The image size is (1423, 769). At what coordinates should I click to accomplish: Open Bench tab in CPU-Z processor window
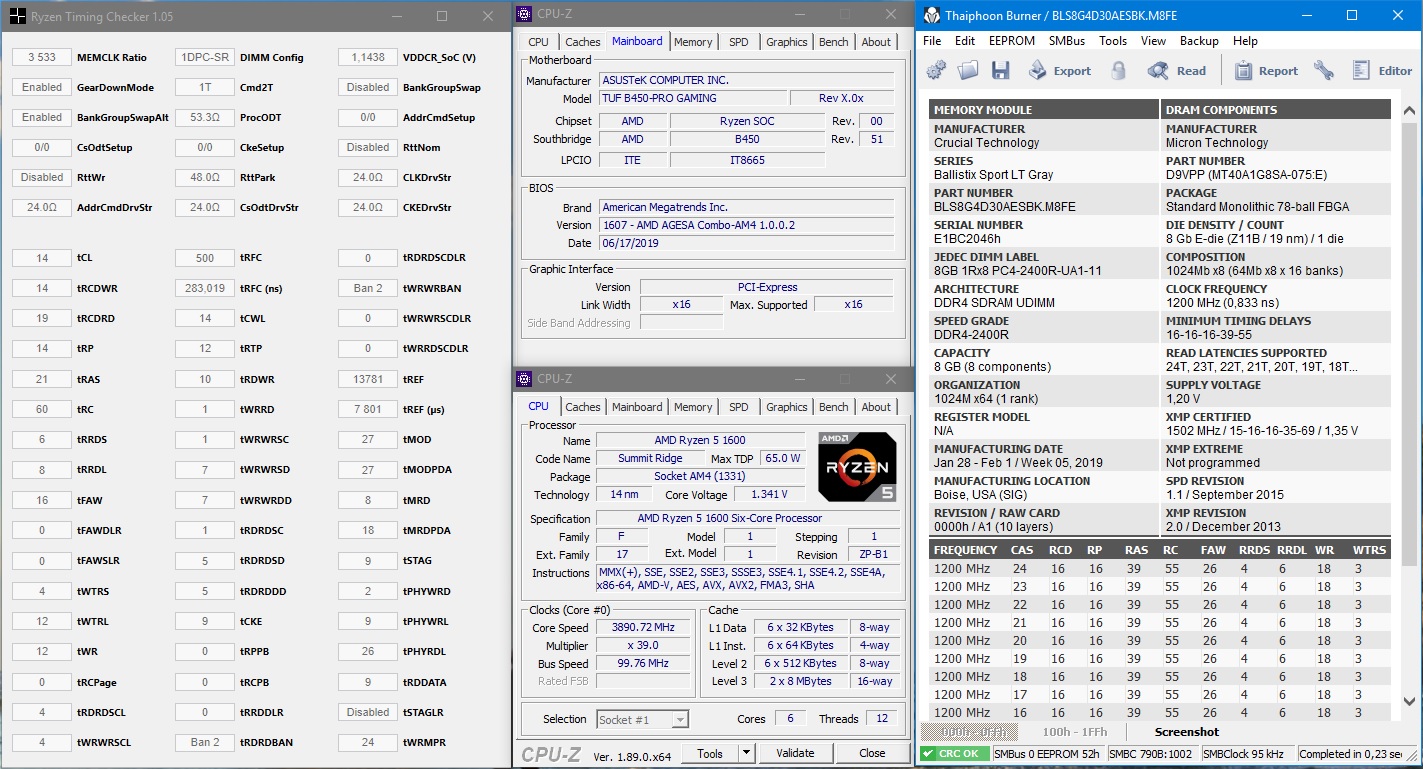pos(834,407)
